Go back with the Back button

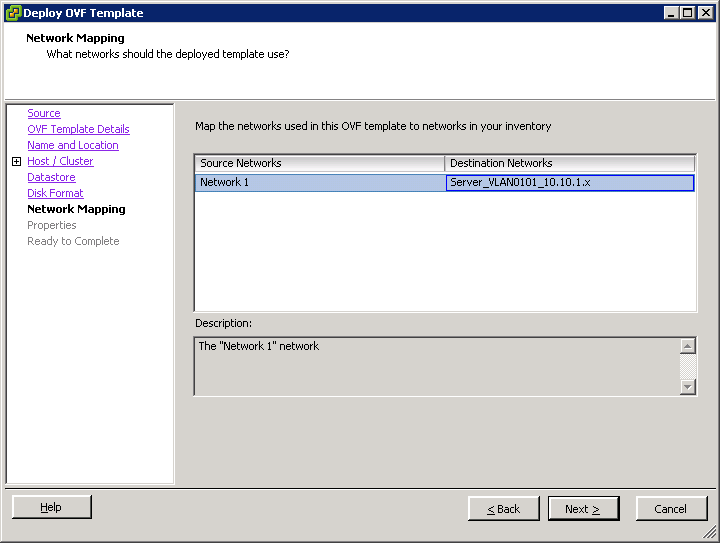click(x=504, y=509)
